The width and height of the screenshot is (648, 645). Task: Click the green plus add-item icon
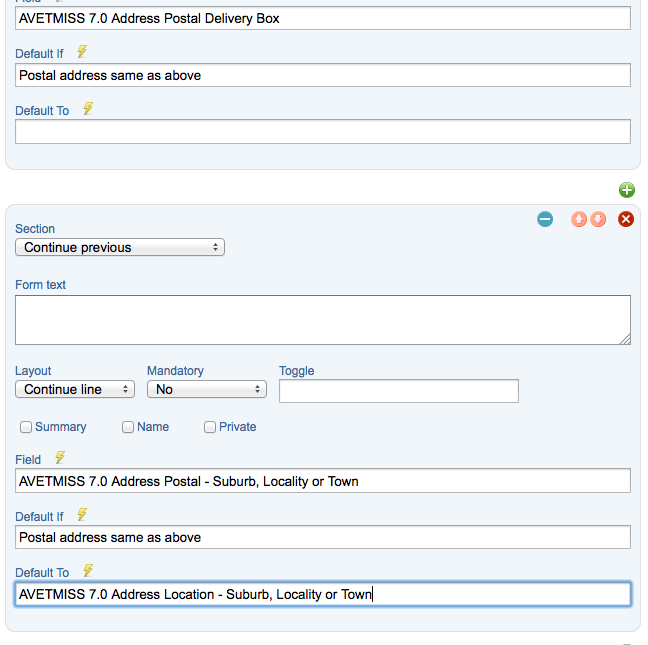(627, 190)
